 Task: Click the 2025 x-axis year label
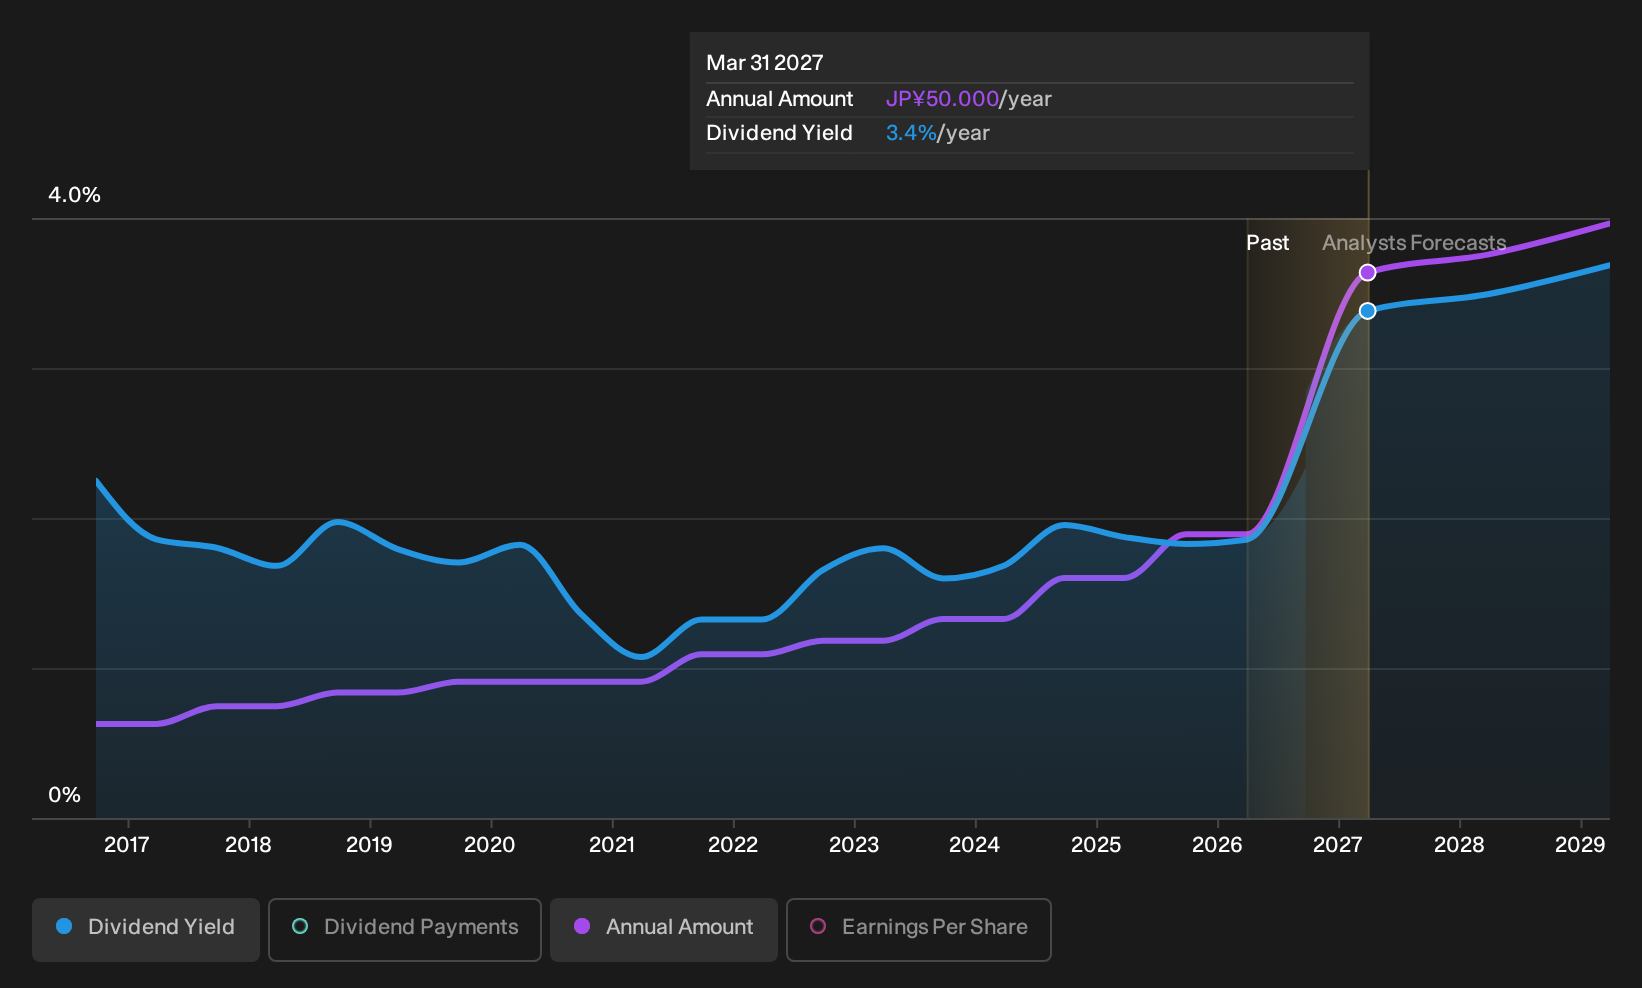pyautogui.click(x=1096, y=845)
